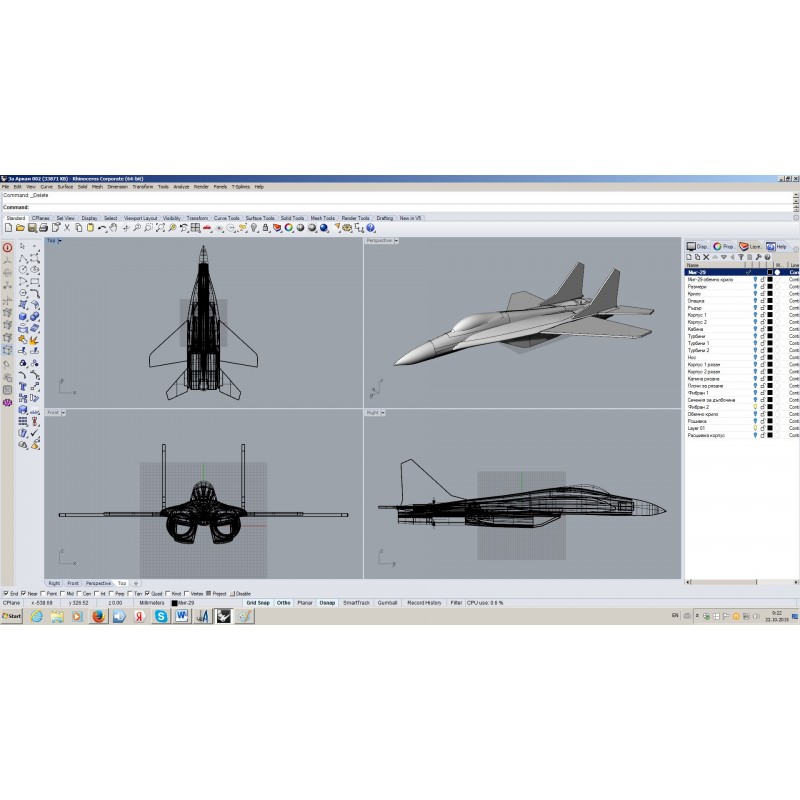
Task: Click the Undo arrow icon
Action: coord(101,228)
